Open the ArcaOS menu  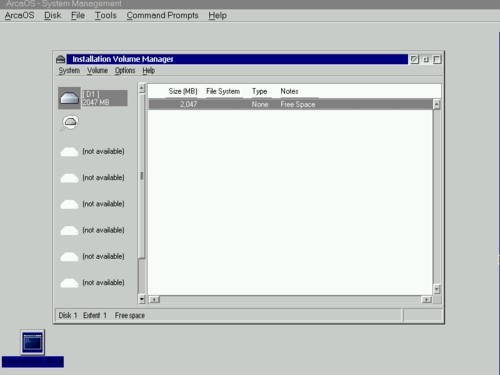pyautogui.click(x=19, y=15)
